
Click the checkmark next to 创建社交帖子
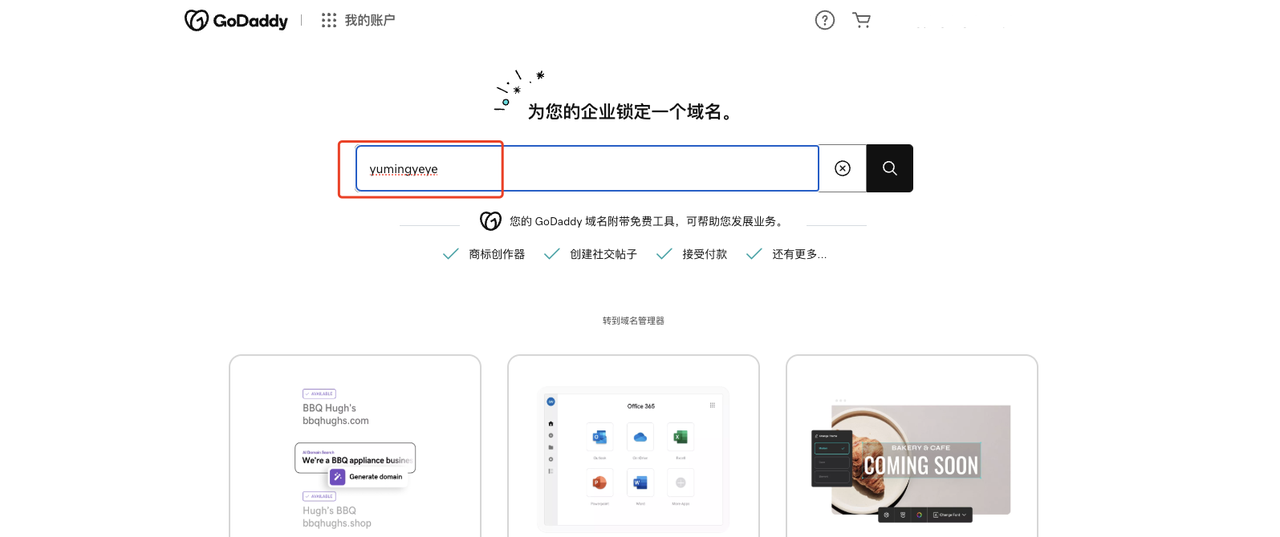click(551, 254)
